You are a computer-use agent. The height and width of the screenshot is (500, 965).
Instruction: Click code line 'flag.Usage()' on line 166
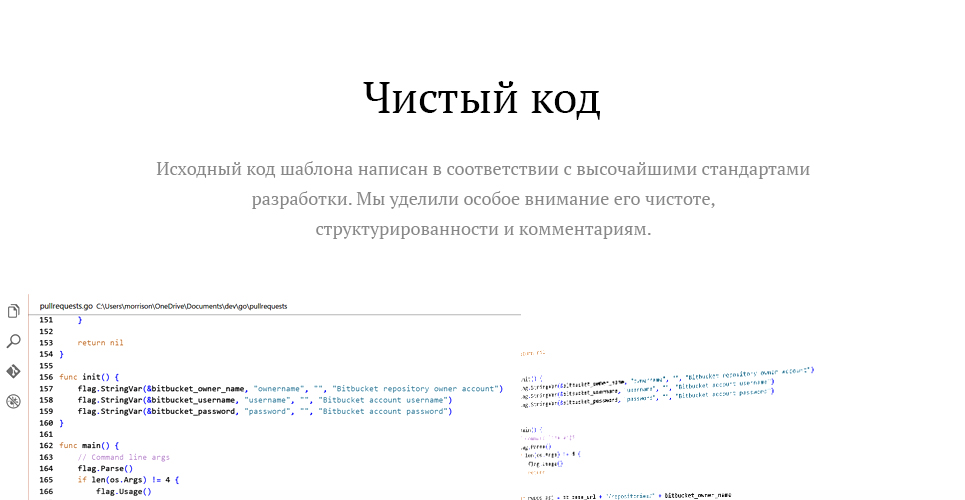(x=124, y=491)
